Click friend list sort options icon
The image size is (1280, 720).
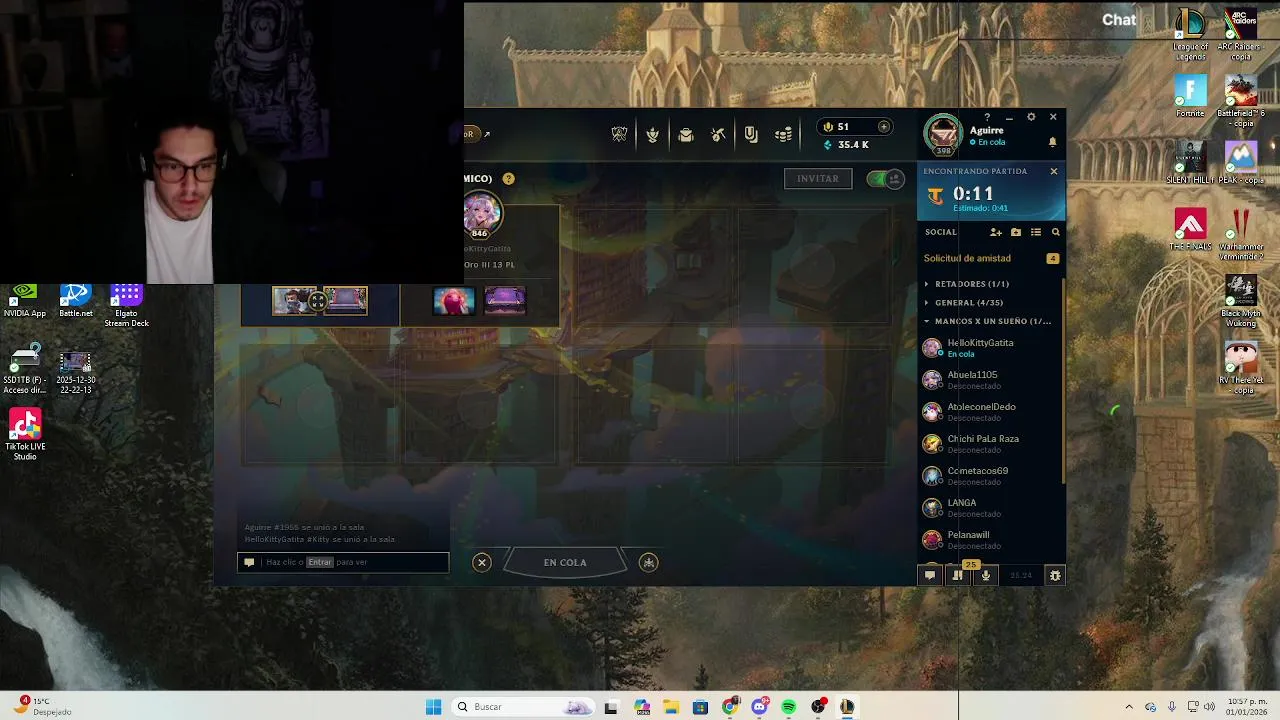point(1036,232)
